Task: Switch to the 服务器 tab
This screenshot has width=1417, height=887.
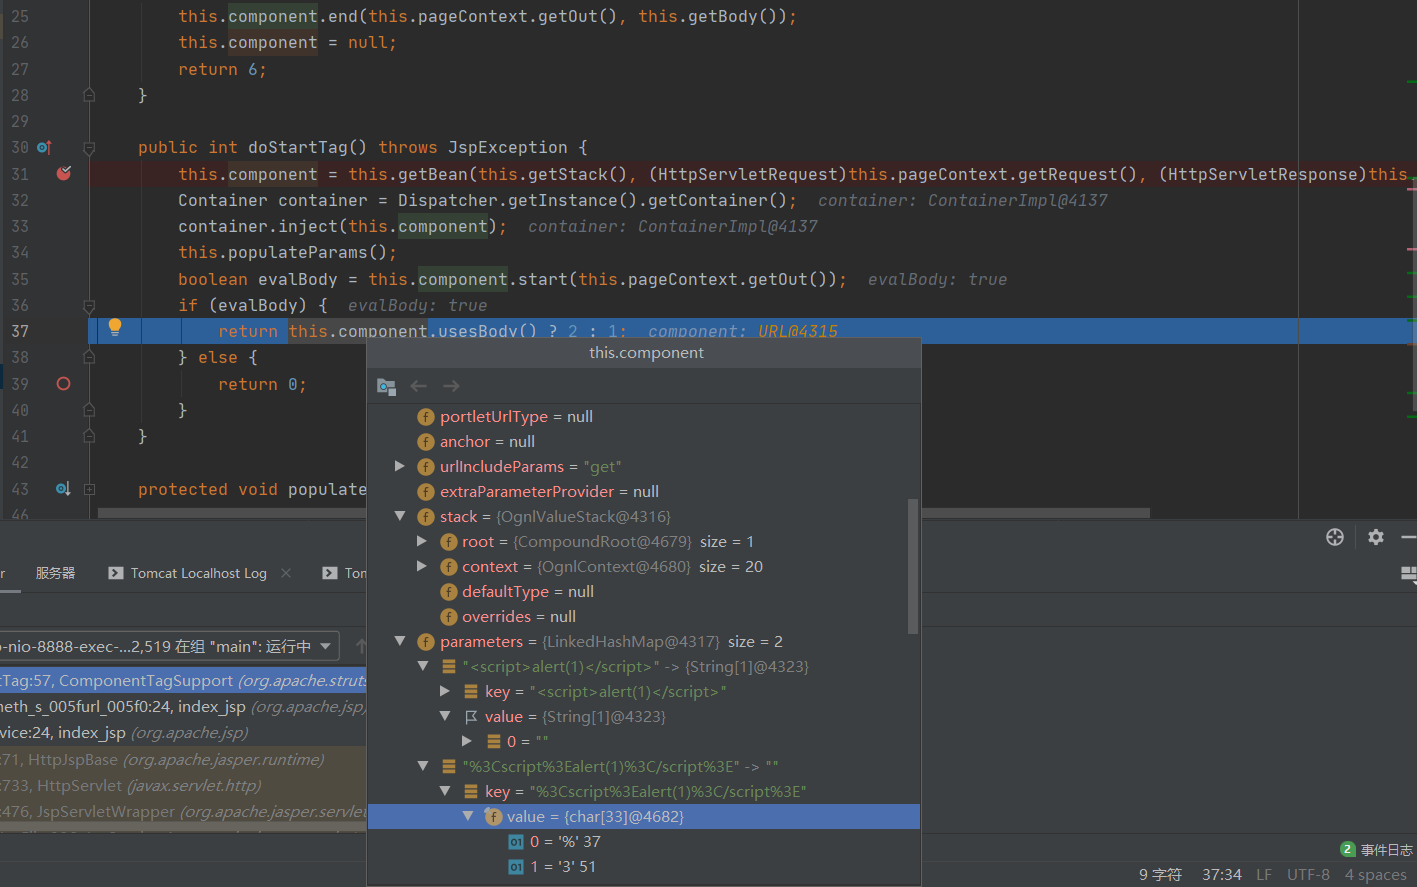Action: coord(56,573)
